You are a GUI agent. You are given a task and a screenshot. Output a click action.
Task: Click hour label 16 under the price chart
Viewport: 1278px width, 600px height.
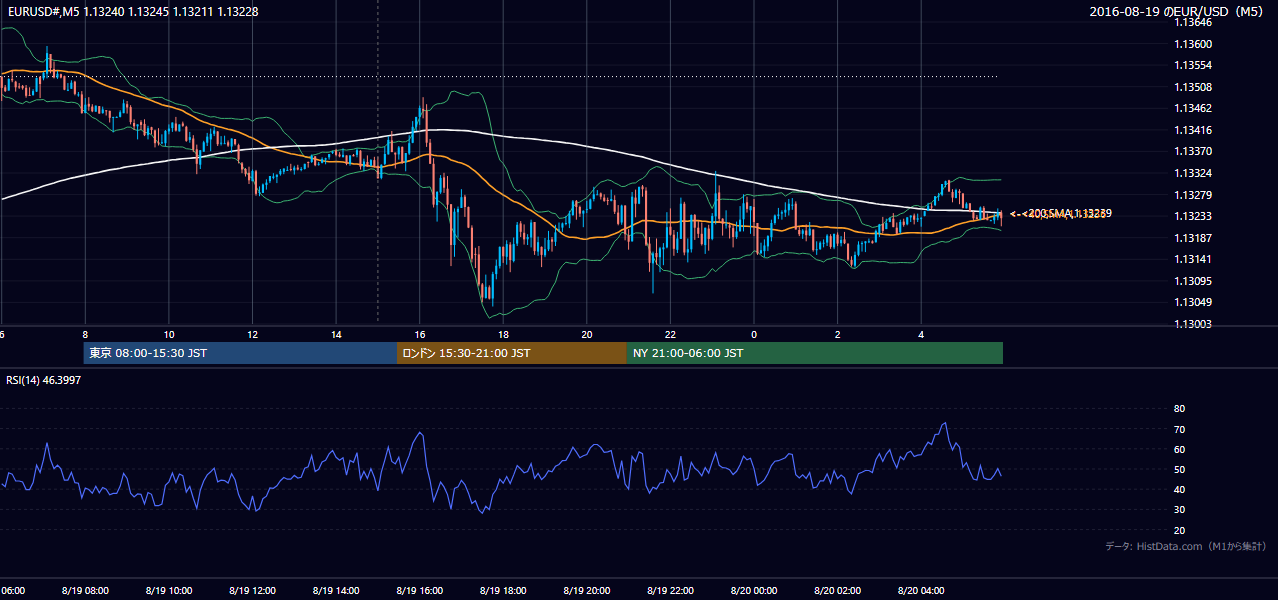coord(420,335)
